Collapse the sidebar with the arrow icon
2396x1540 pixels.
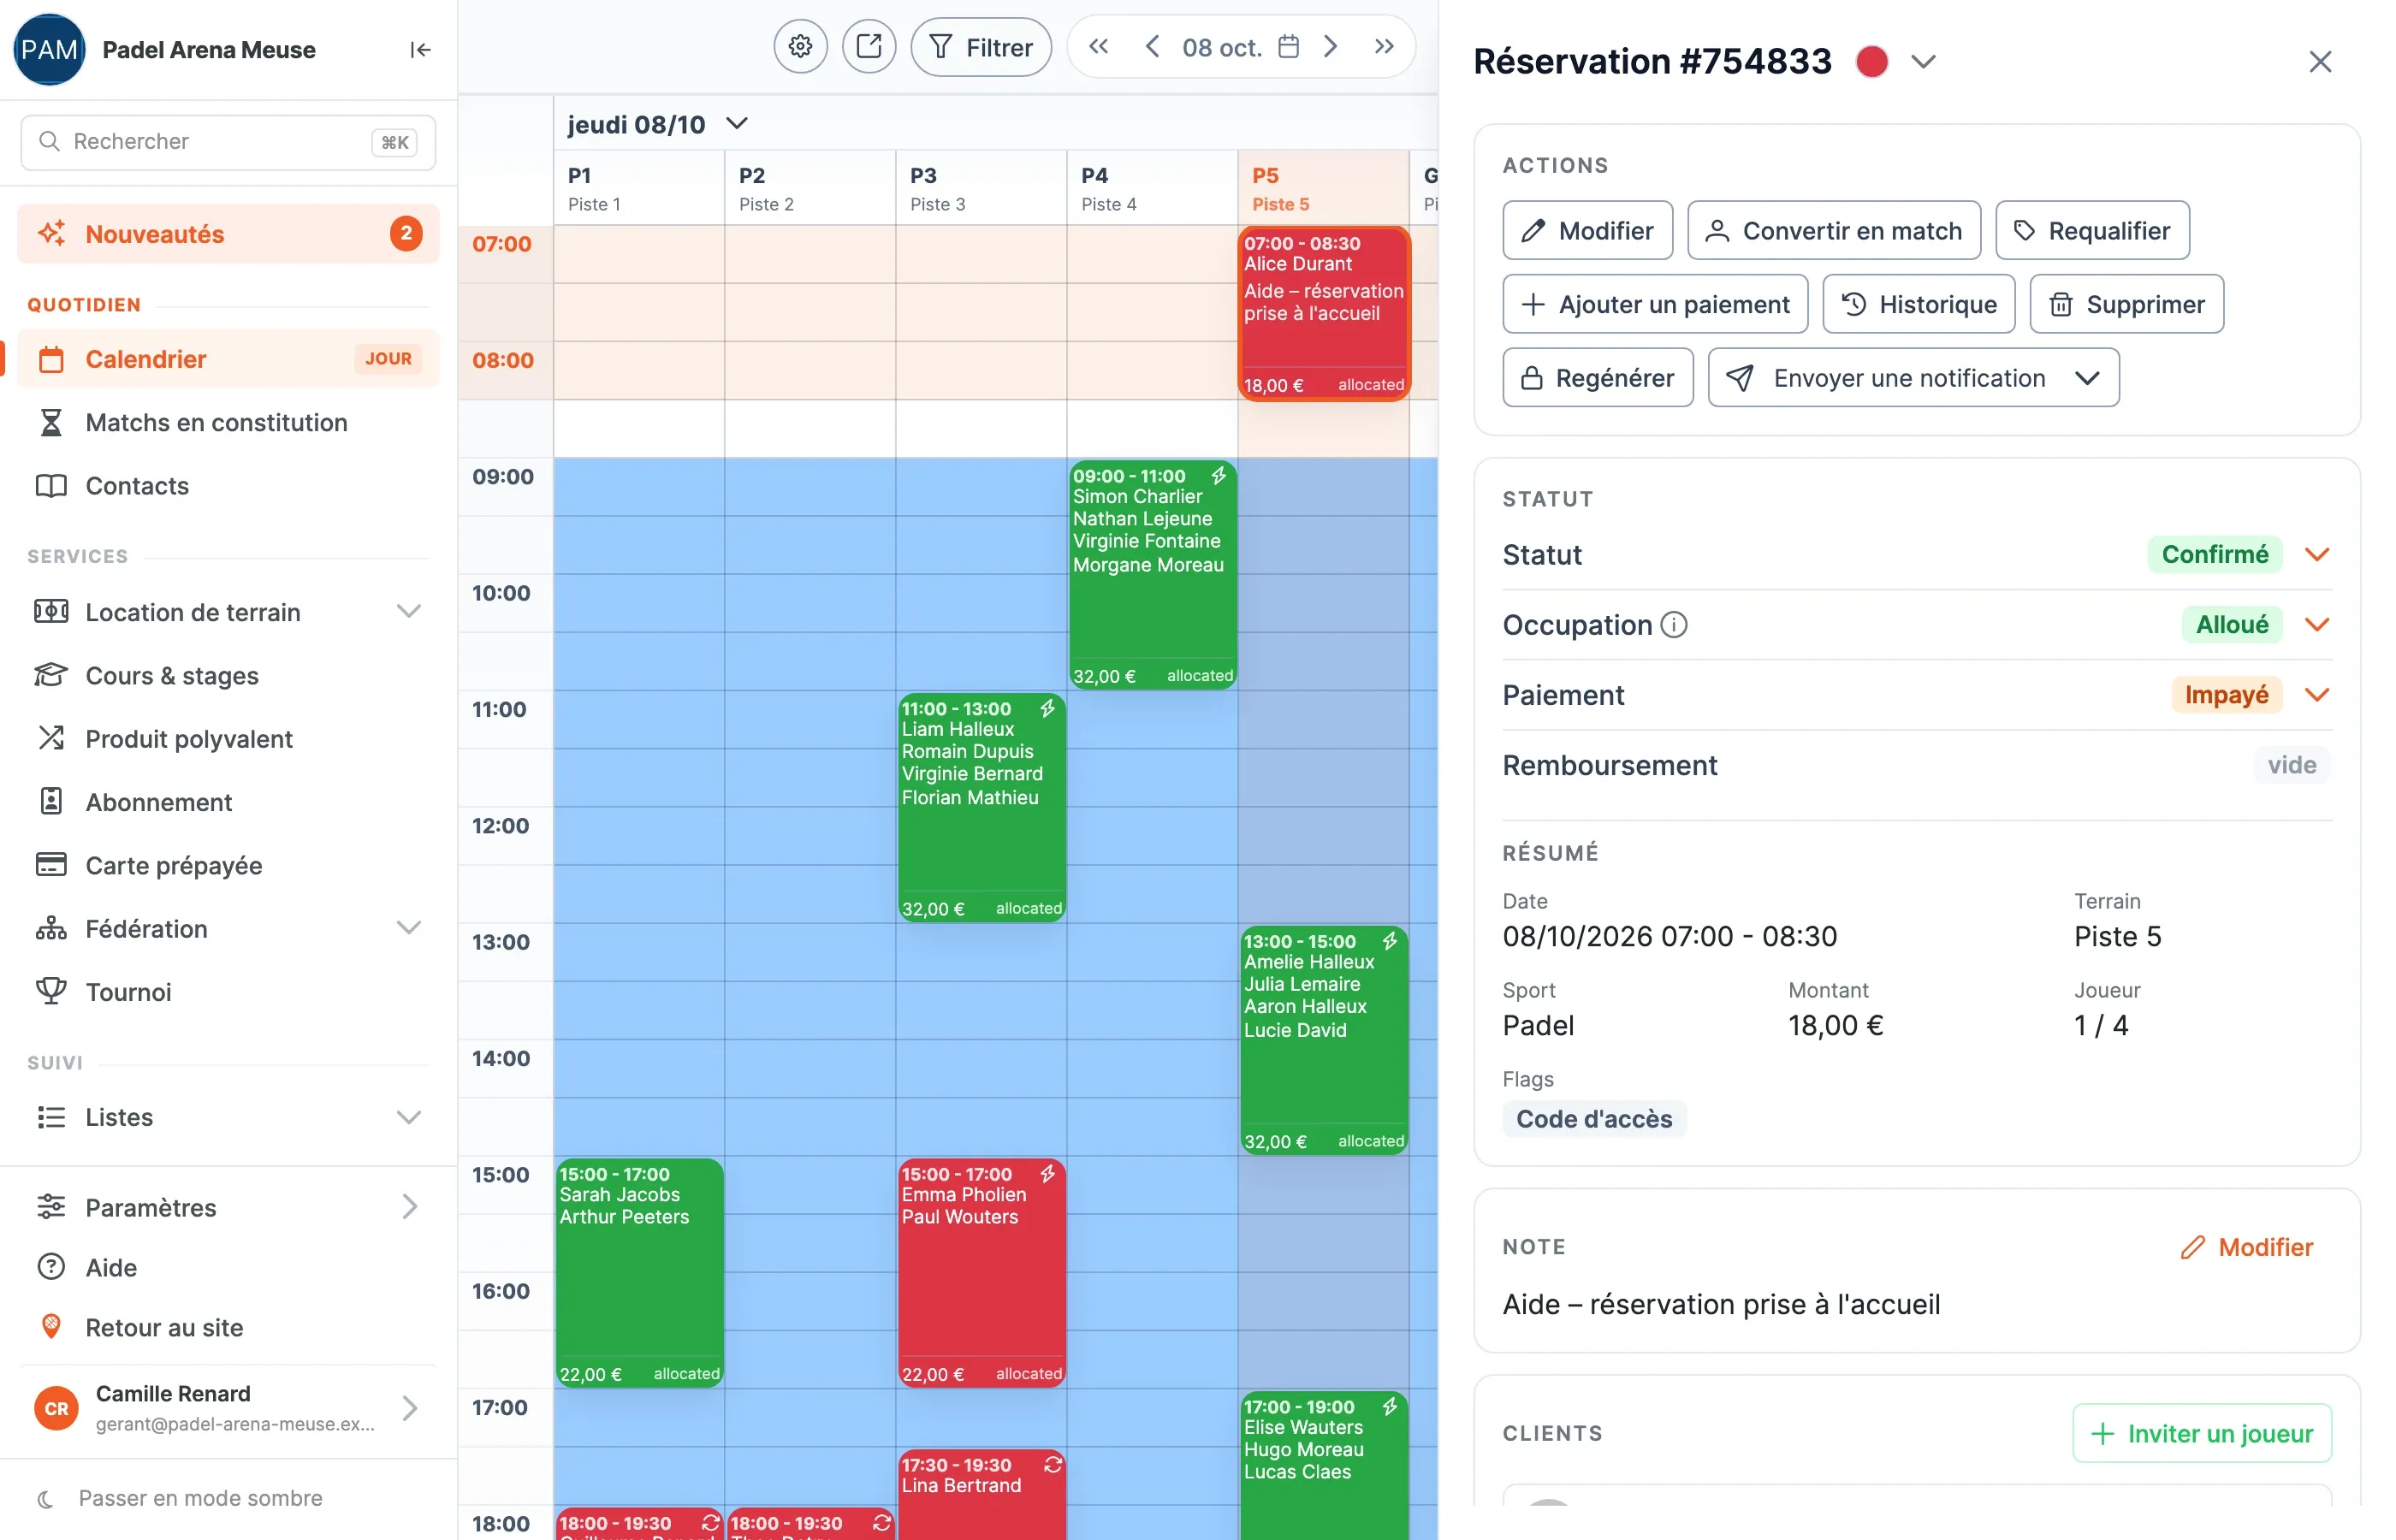420,50
